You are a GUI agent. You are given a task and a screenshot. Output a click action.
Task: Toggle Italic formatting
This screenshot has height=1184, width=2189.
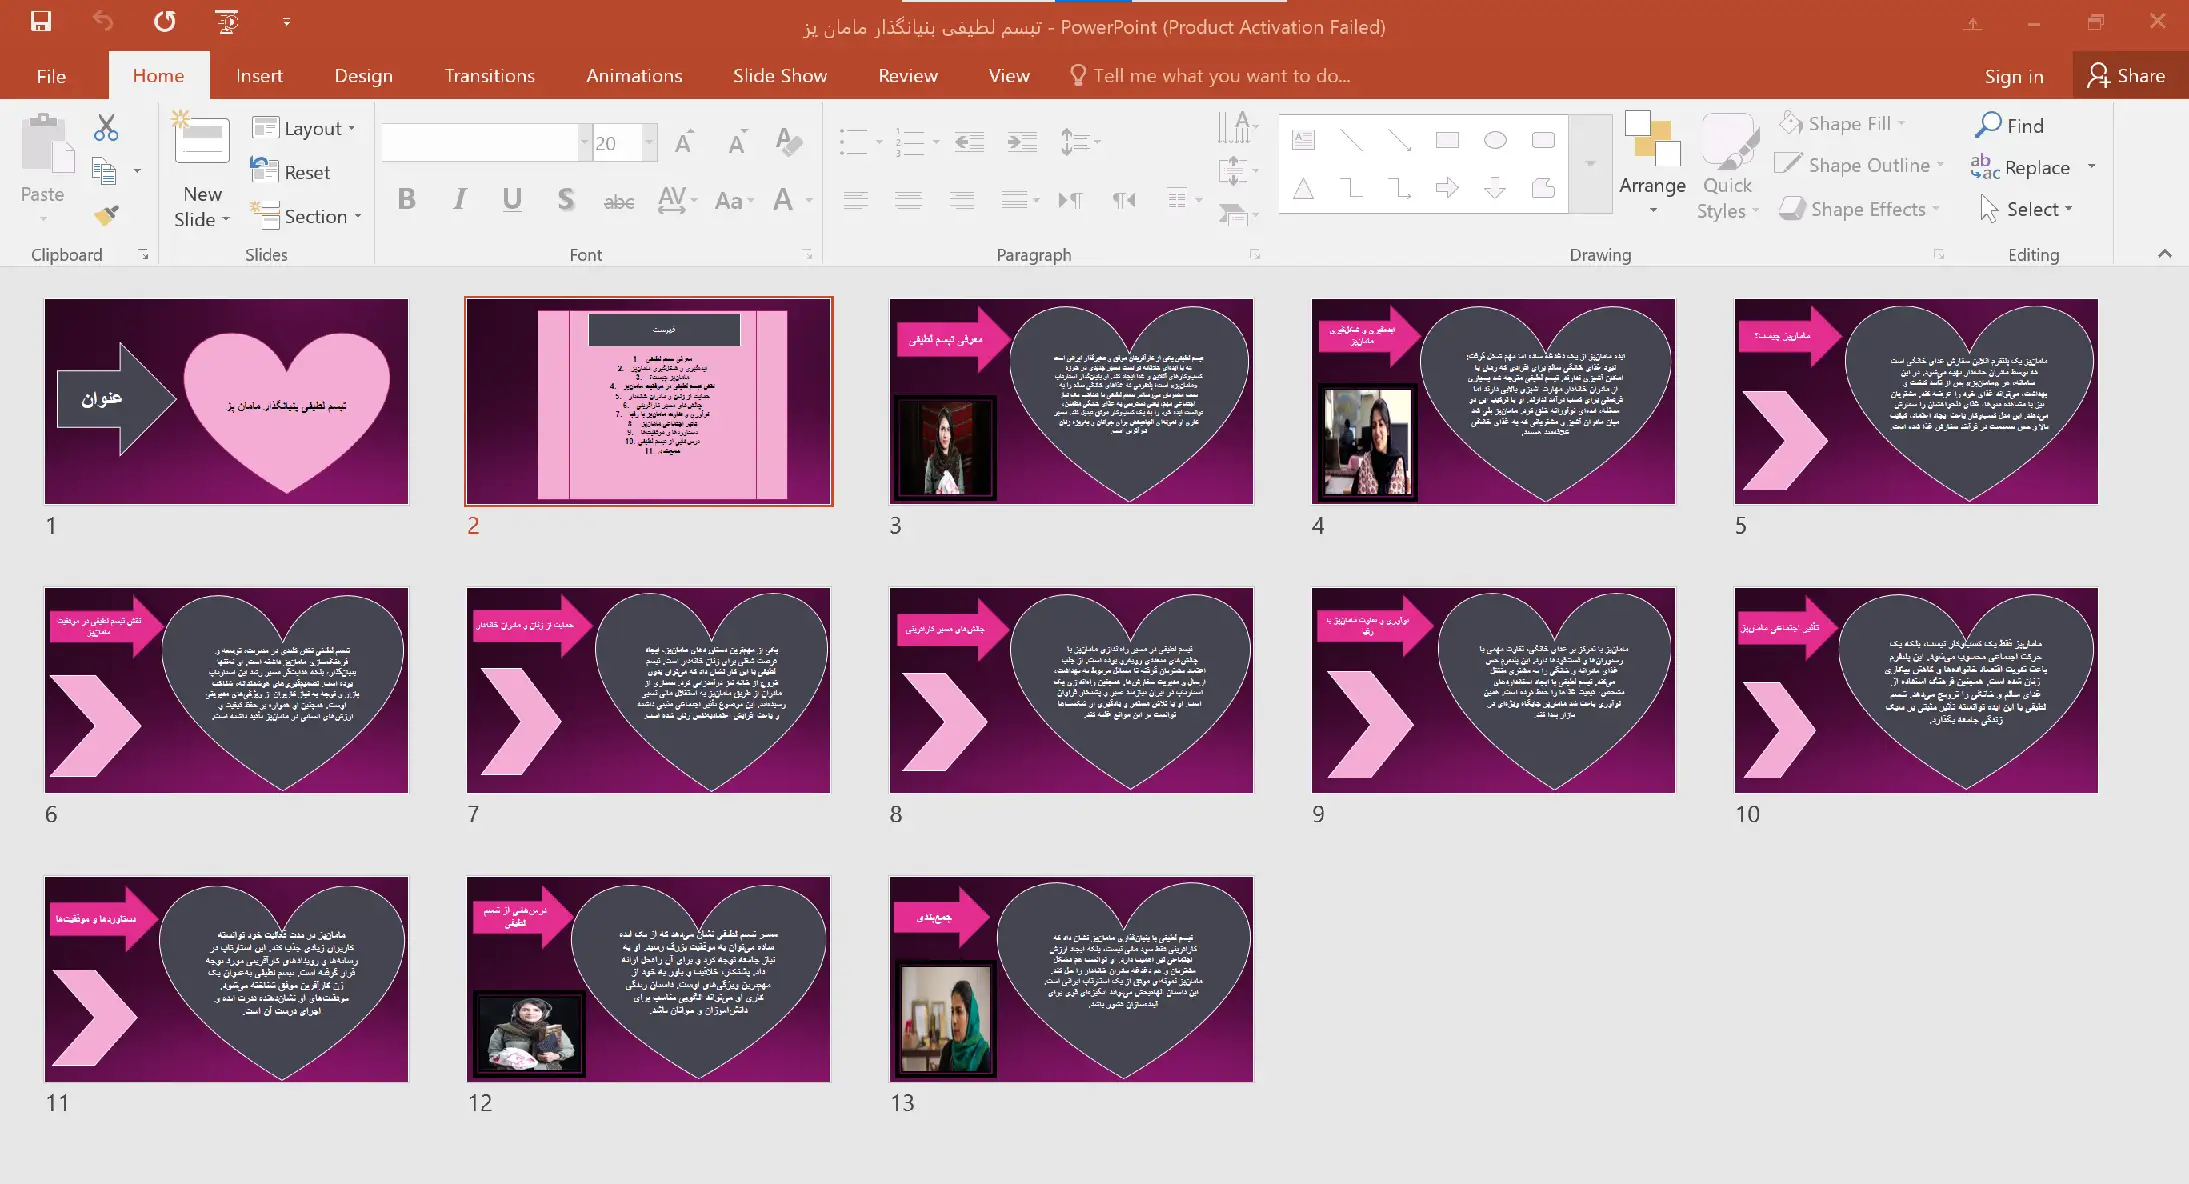click(459, 199)
